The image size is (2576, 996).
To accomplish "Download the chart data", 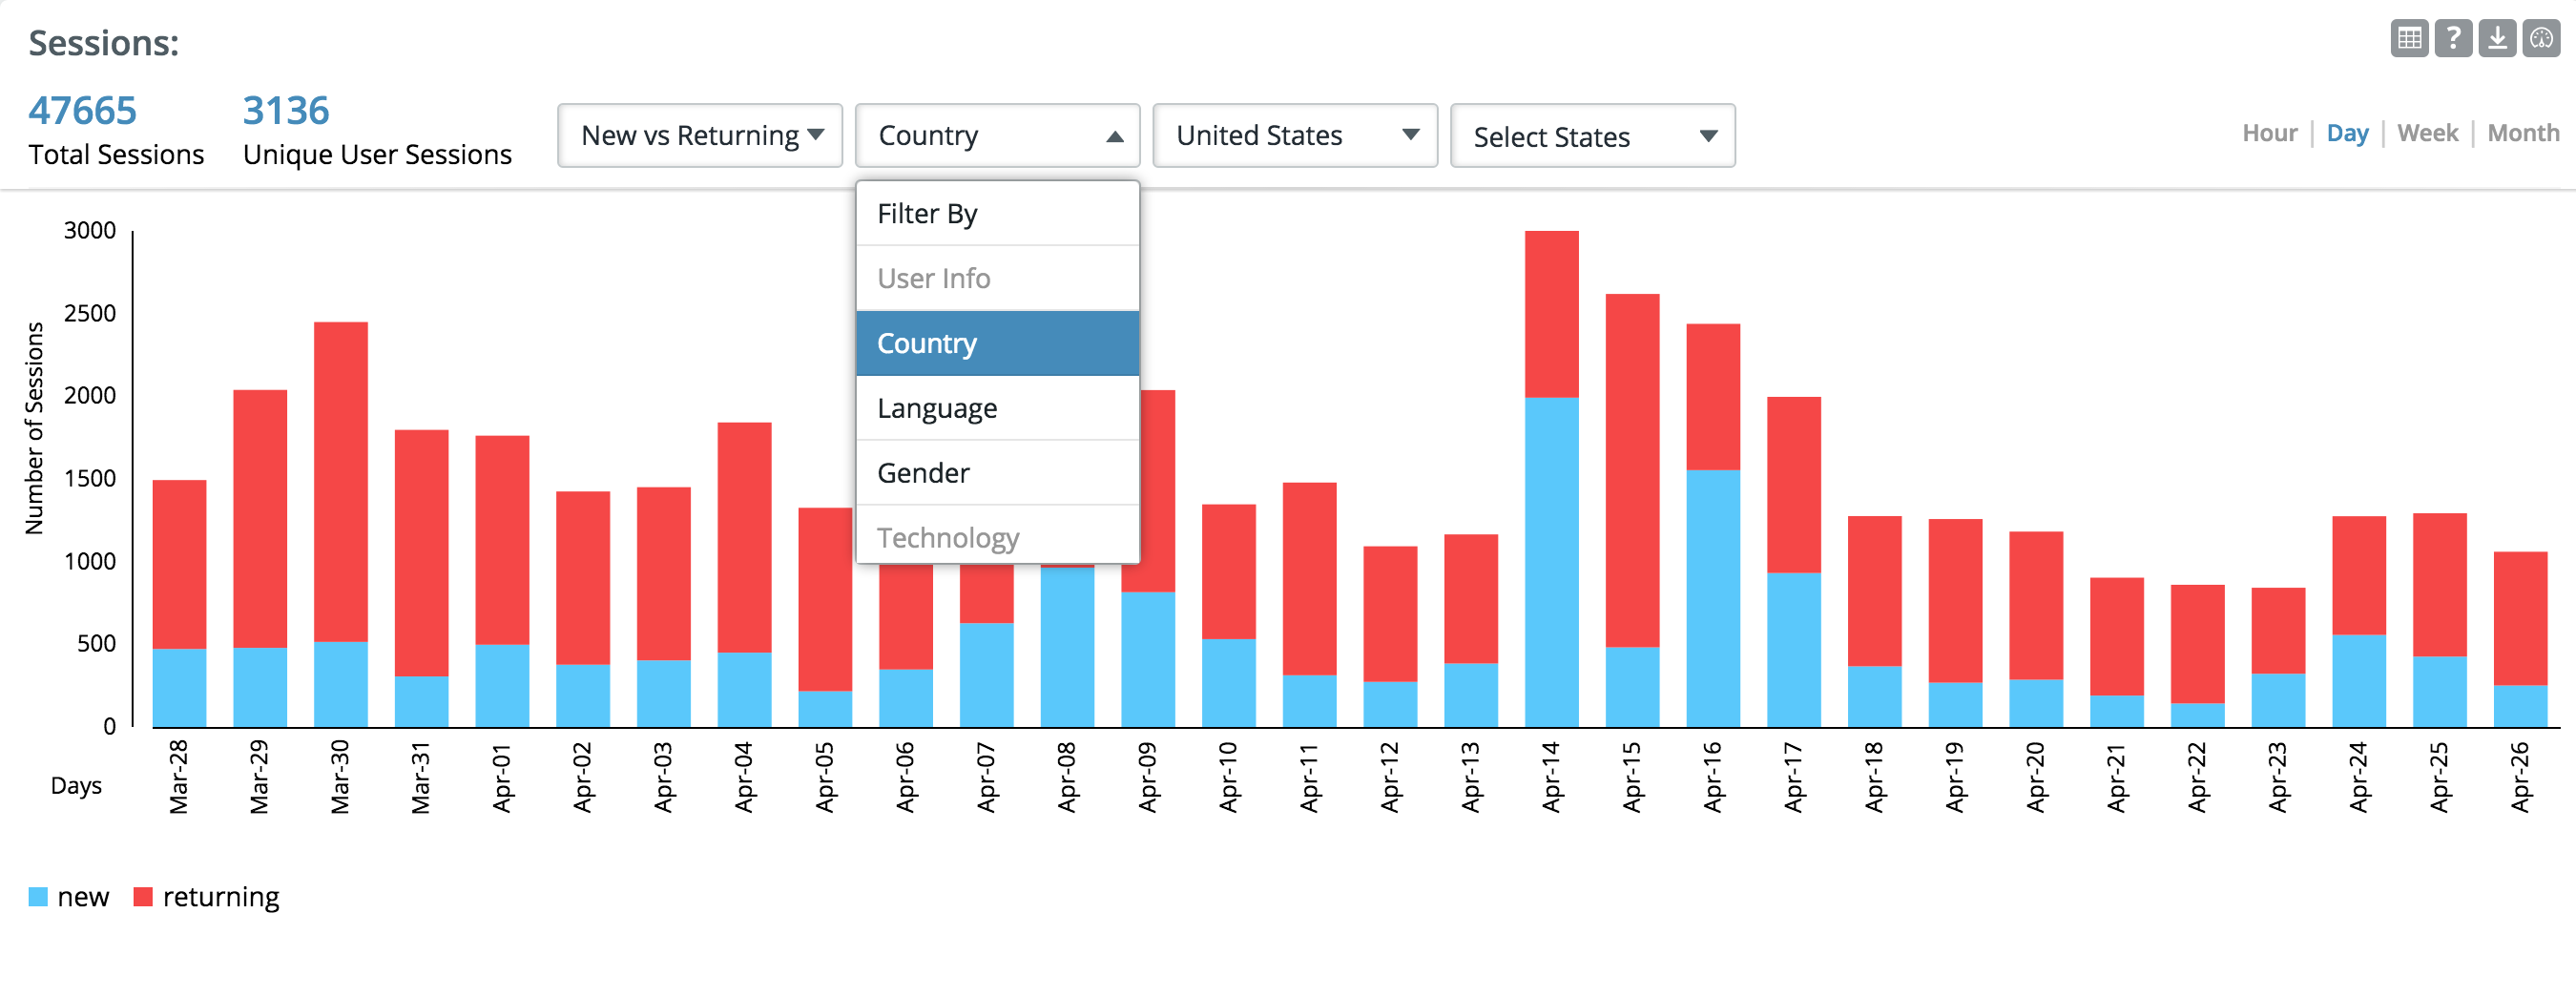I will 2497,38.
